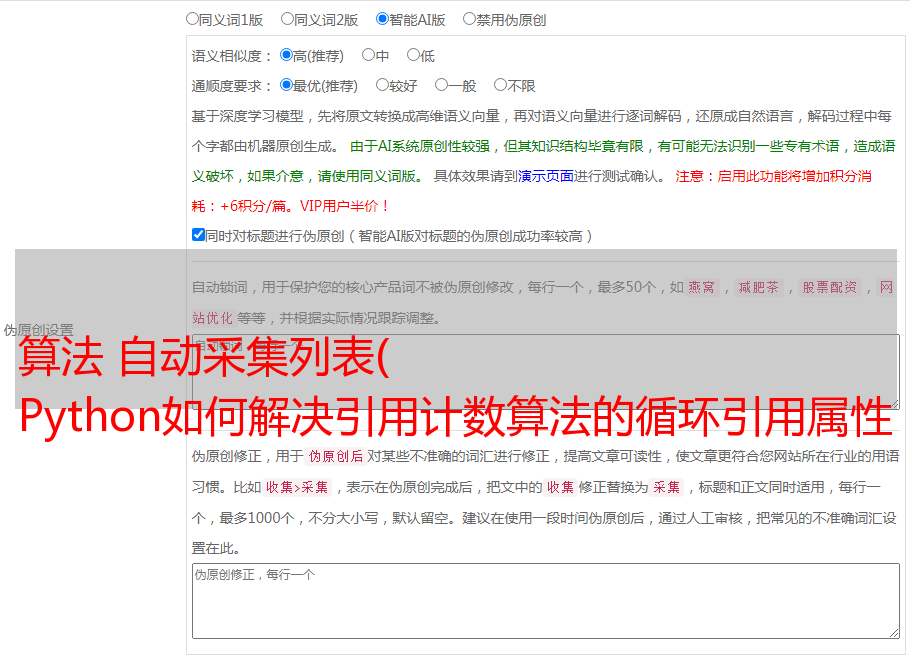This screenshot has height=658, width=911.
Task: Select 不限 for 通顺度要求
Action: pos(500,86)
